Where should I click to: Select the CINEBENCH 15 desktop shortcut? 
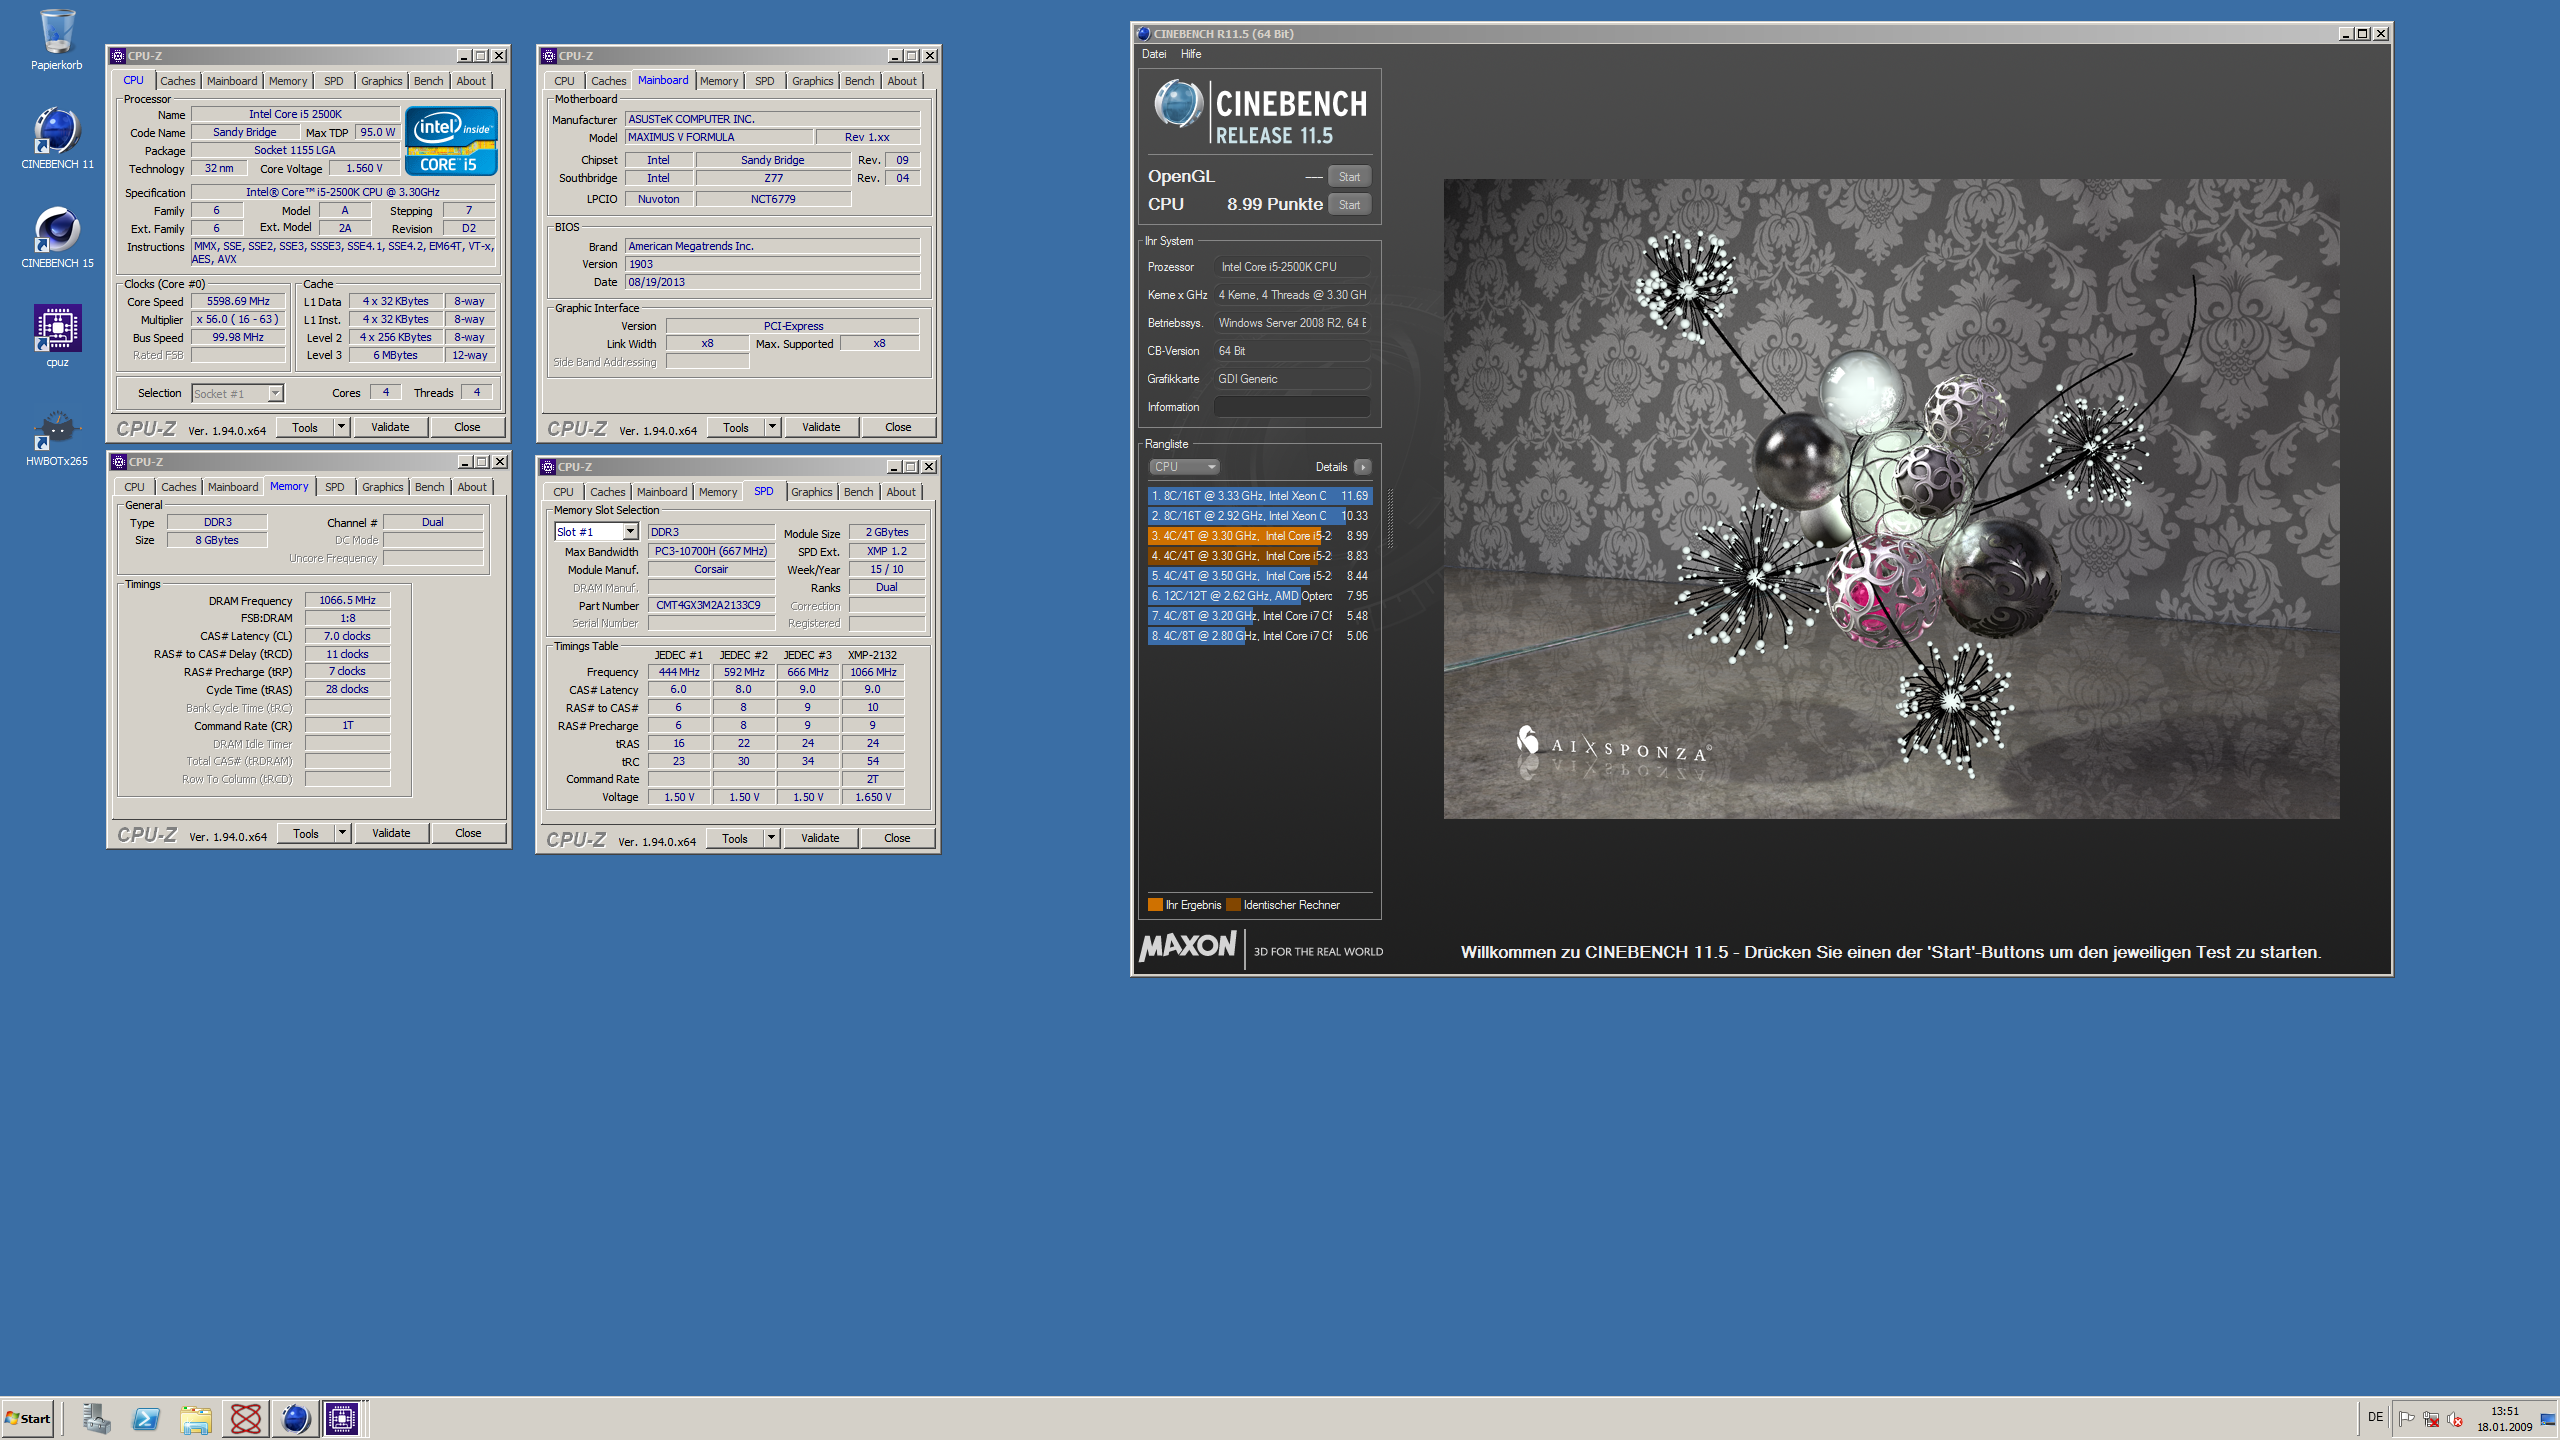click(57, 237)
